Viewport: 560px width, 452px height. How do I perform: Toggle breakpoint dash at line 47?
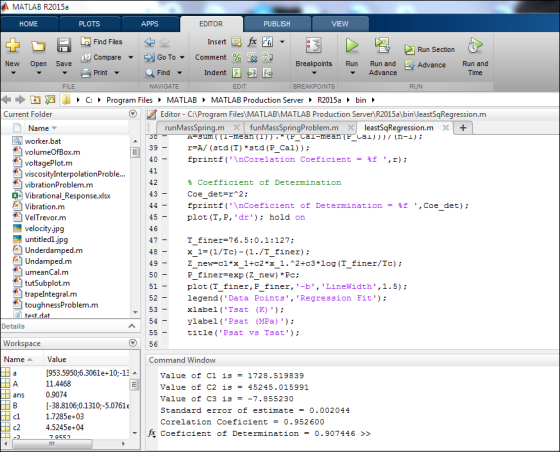point(164,240)
